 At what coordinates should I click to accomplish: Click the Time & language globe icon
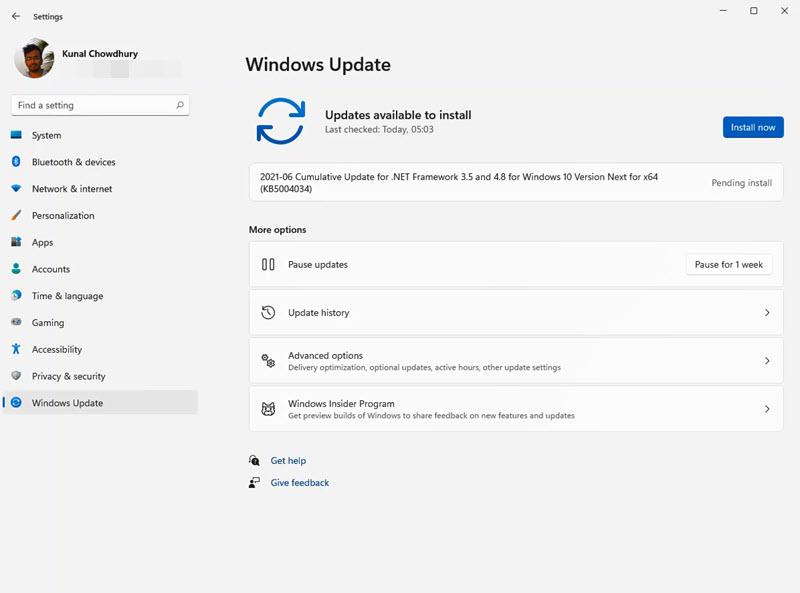pyautogui.click(x=16, y=295)
